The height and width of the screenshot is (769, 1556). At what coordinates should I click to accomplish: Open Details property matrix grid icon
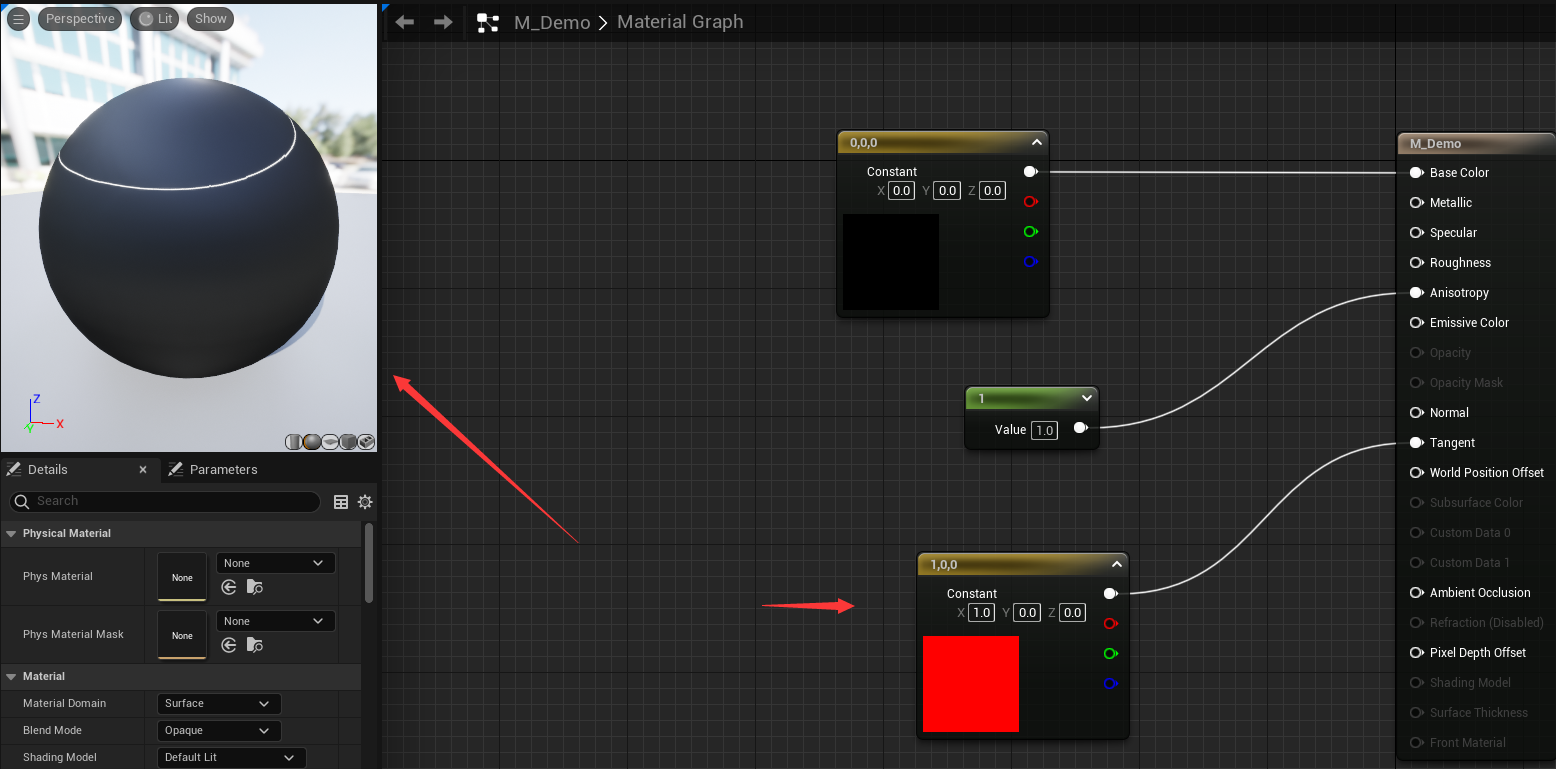[x=341, y=502]
